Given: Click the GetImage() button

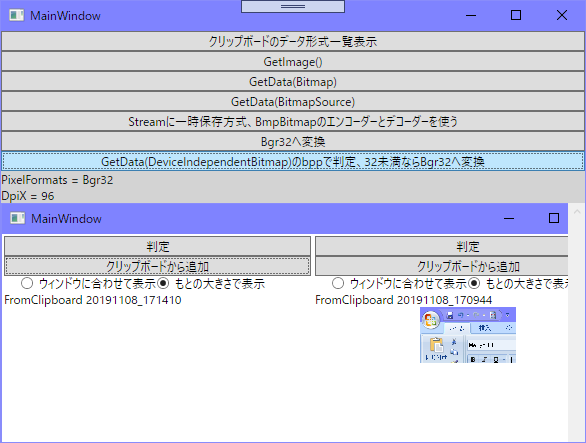Looking at the screenshot, I should tap(293, 61).
